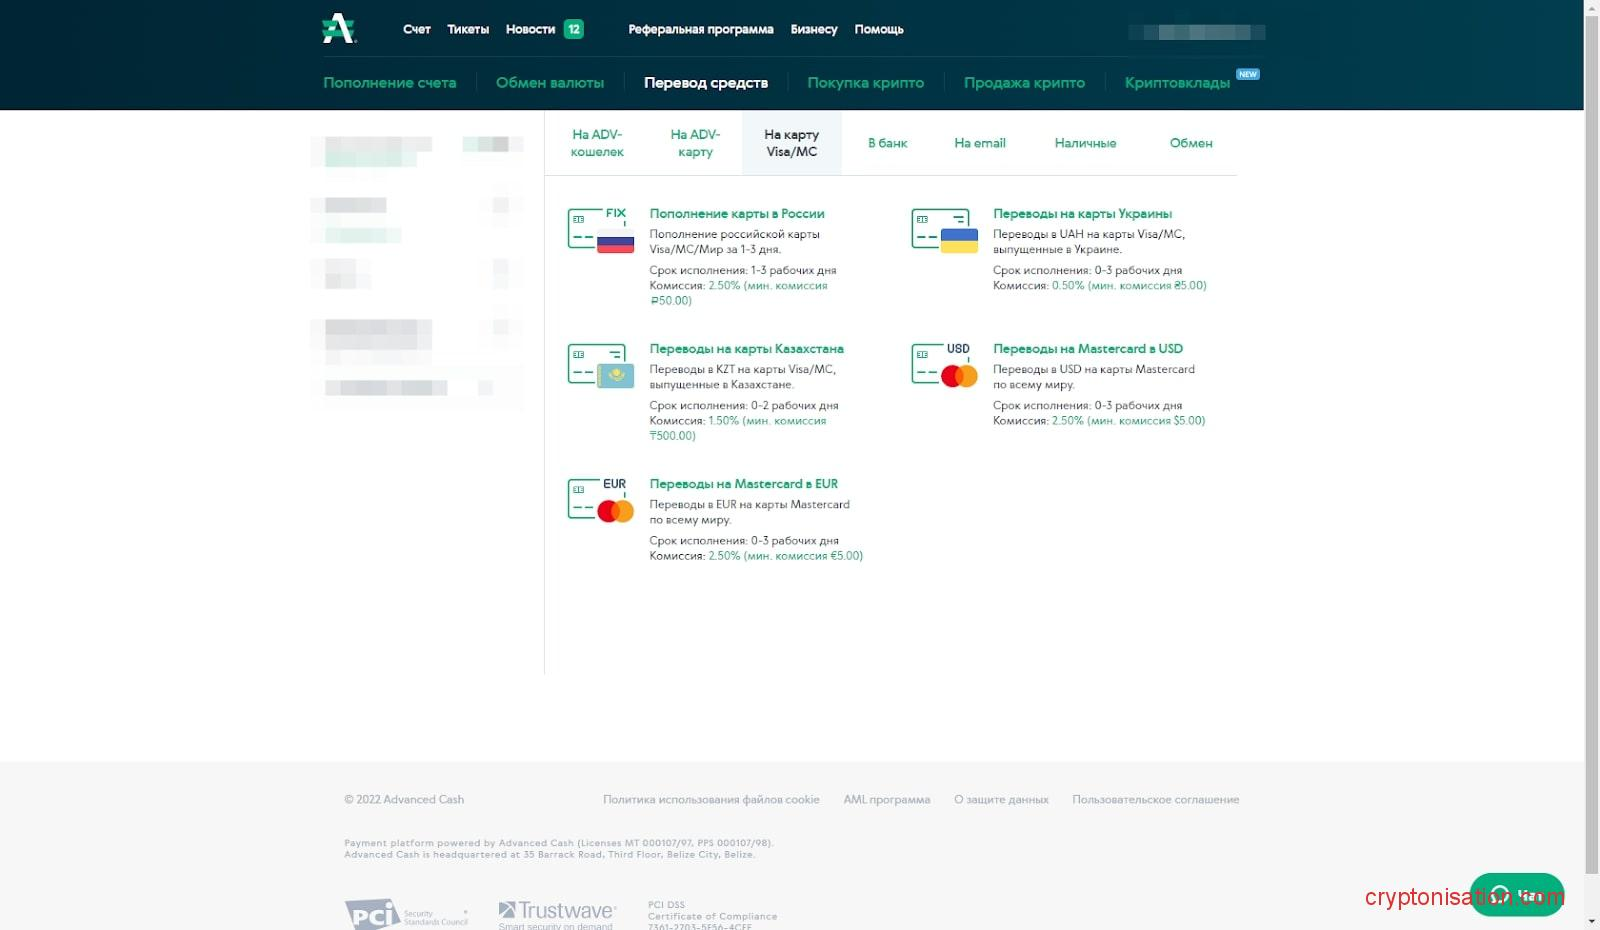Select the В банк tab

click(x=887, y=143)
